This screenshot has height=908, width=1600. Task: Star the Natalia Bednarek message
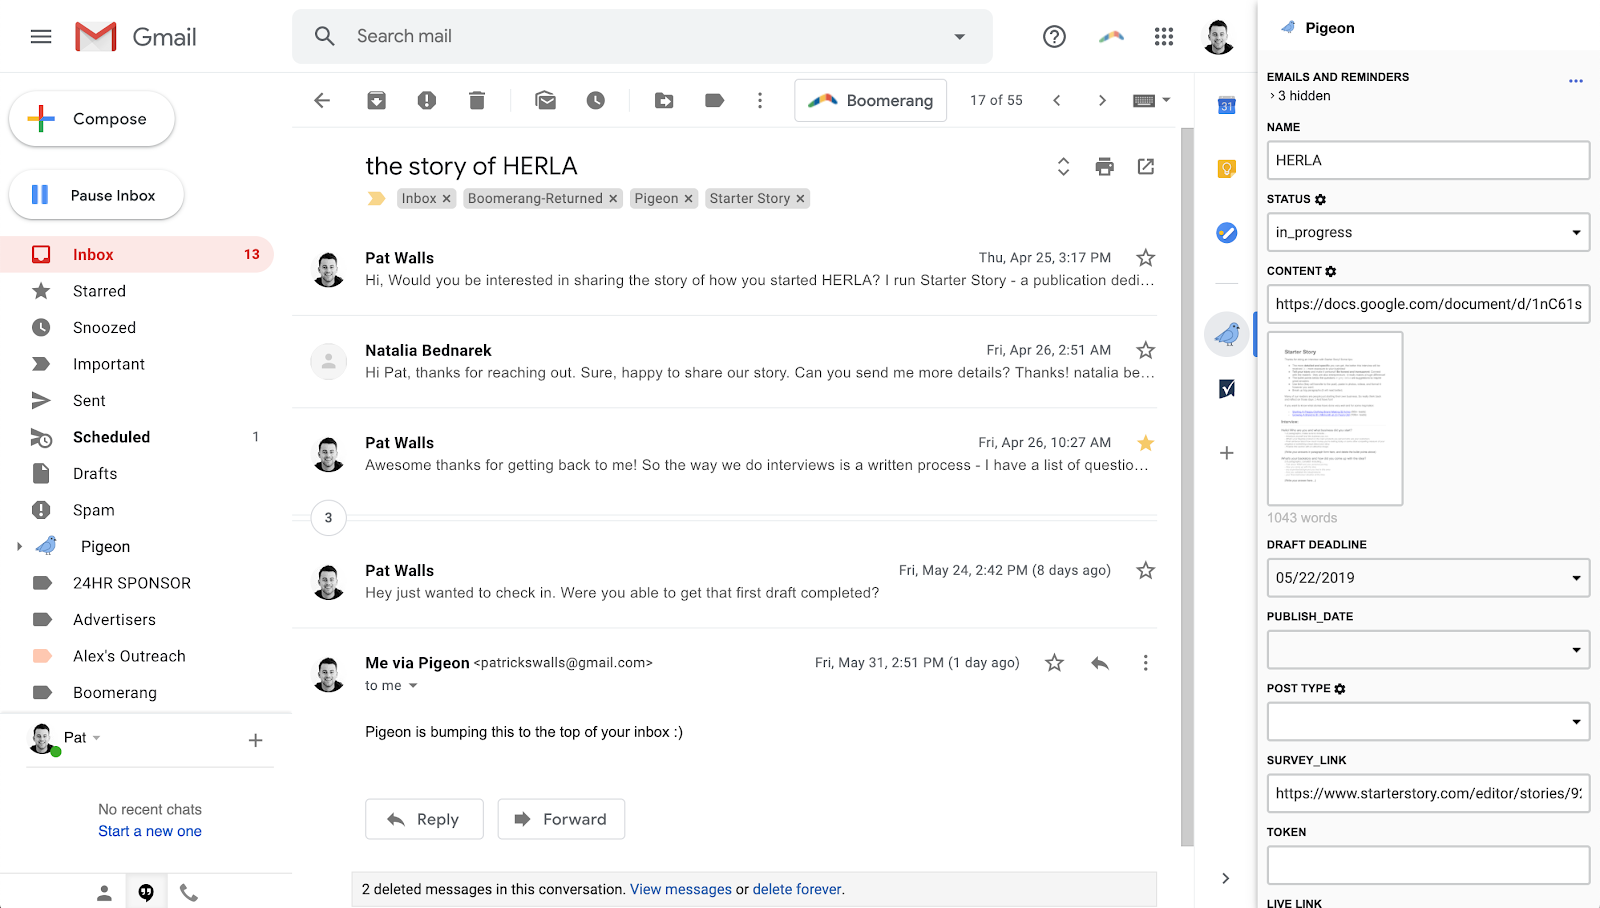pos(1146,350)
